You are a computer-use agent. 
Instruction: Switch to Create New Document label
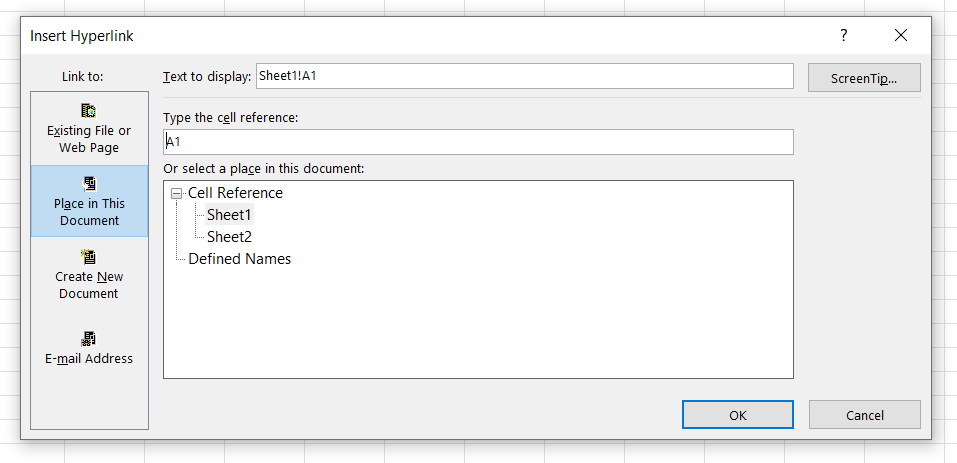[x=89, y=285]
